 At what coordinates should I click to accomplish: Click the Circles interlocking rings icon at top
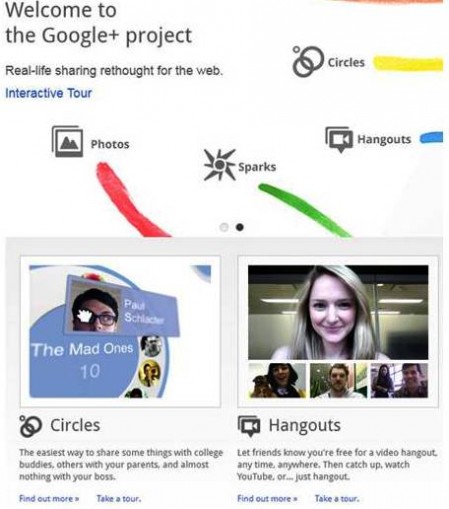click(x=308, y=61)
